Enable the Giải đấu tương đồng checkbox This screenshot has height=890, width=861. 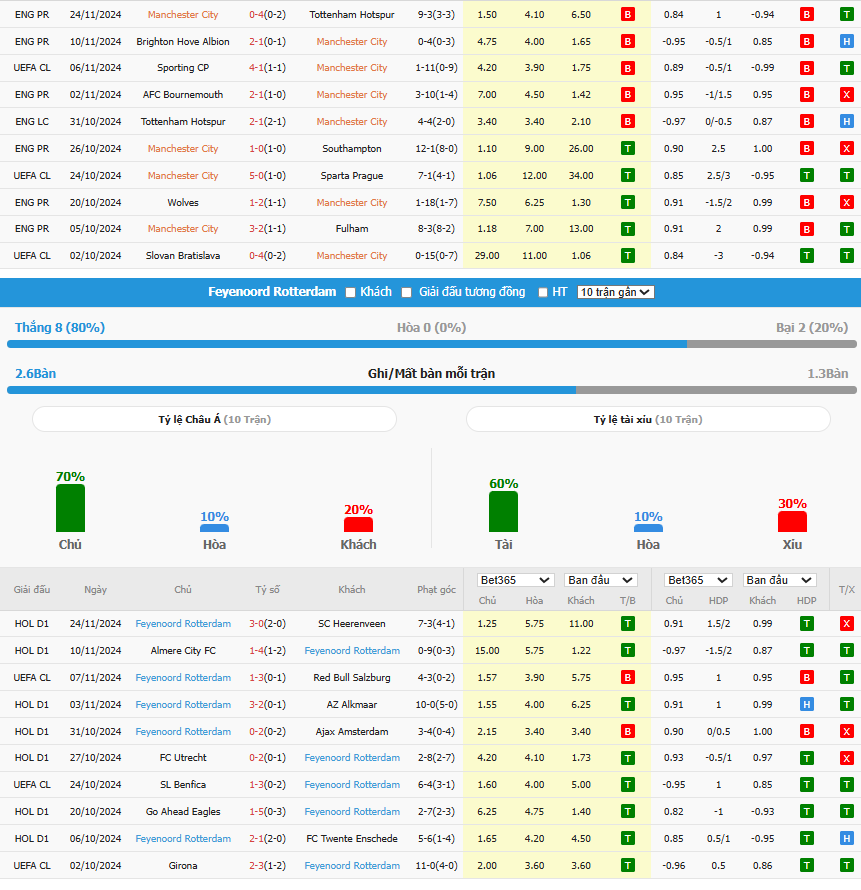click(x=406, y=292)
